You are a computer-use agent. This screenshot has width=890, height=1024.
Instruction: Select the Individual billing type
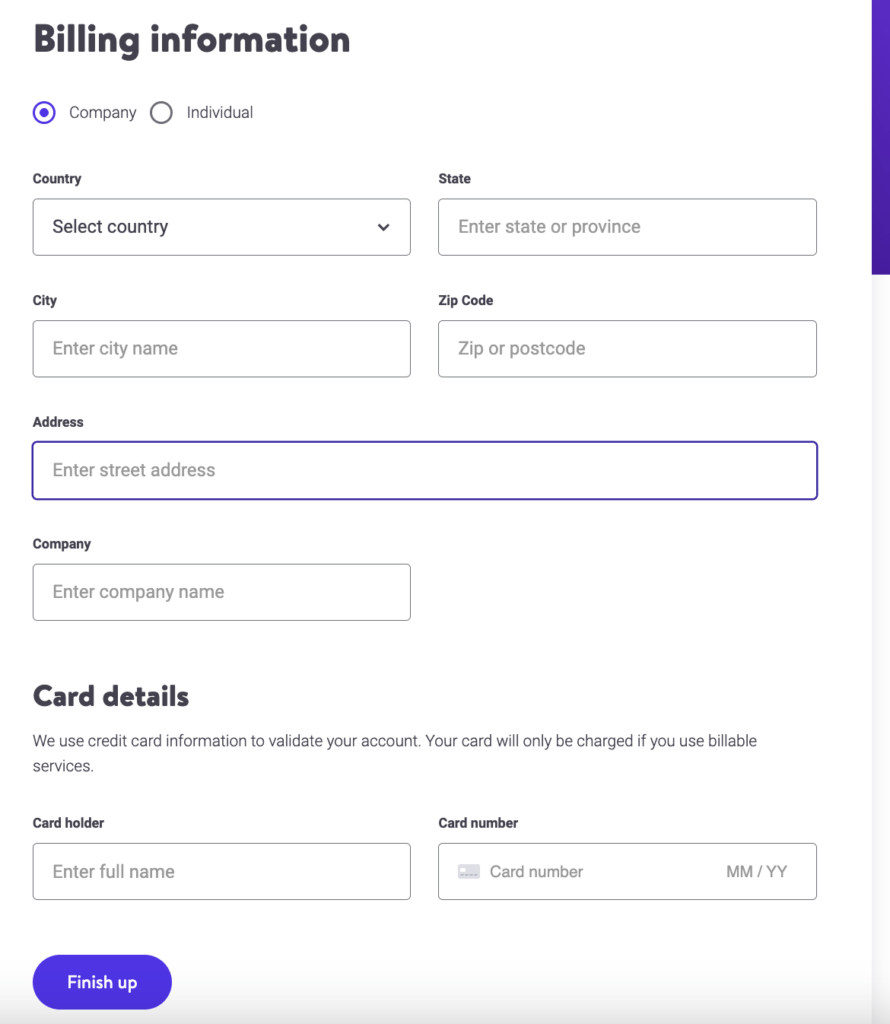161,112
